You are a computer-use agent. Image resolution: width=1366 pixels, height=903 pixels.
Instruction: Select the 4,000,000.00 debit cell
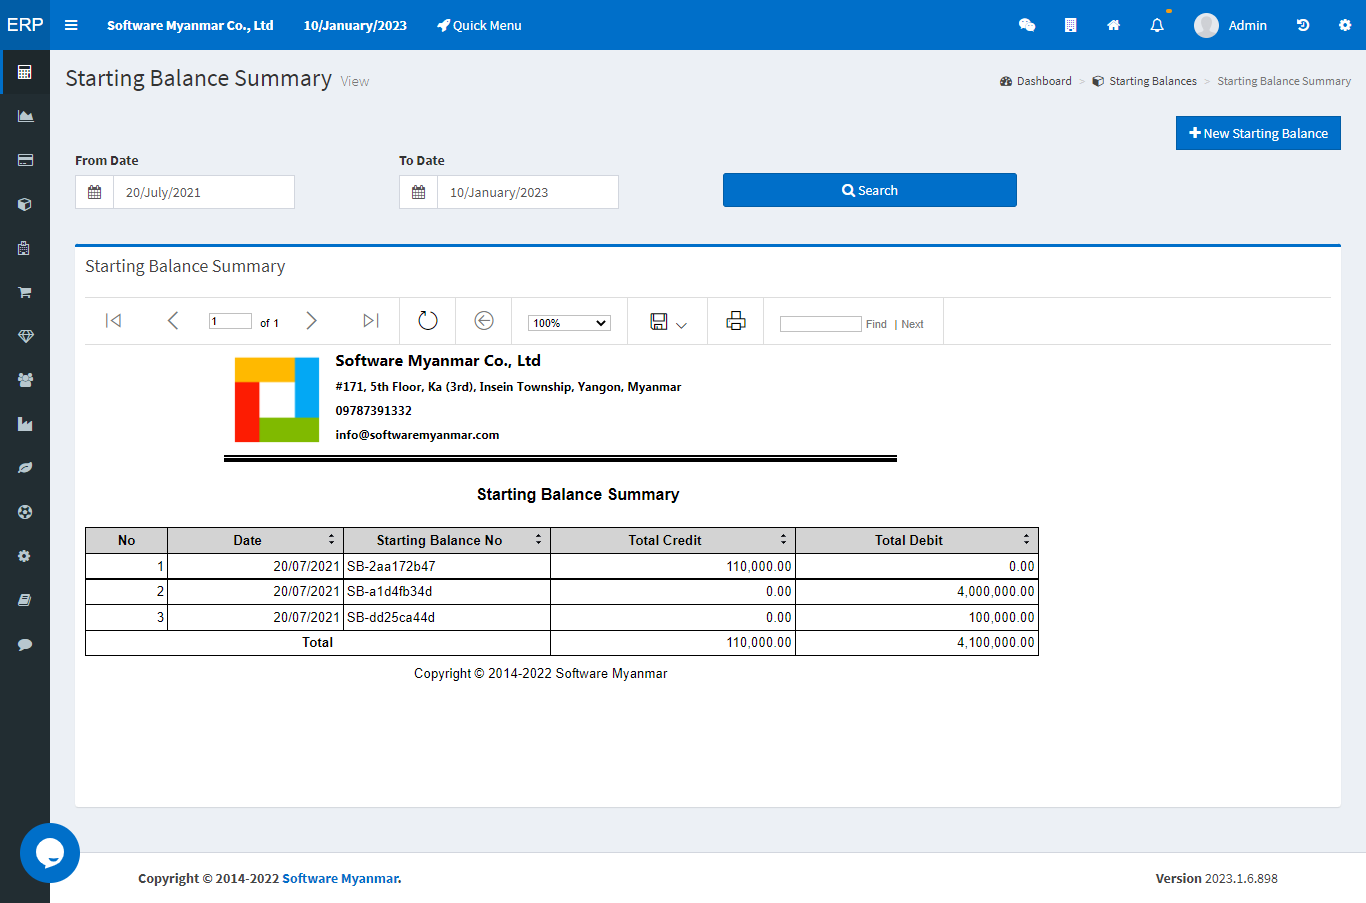(x=917, y=591)
